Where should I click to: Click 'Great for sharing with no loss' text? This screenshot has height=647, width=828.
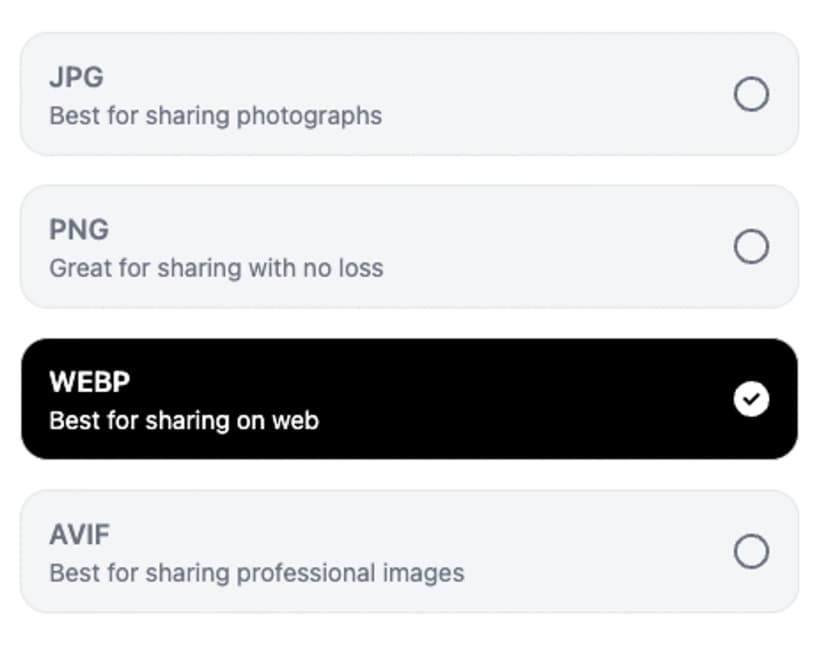click(216, 268)
